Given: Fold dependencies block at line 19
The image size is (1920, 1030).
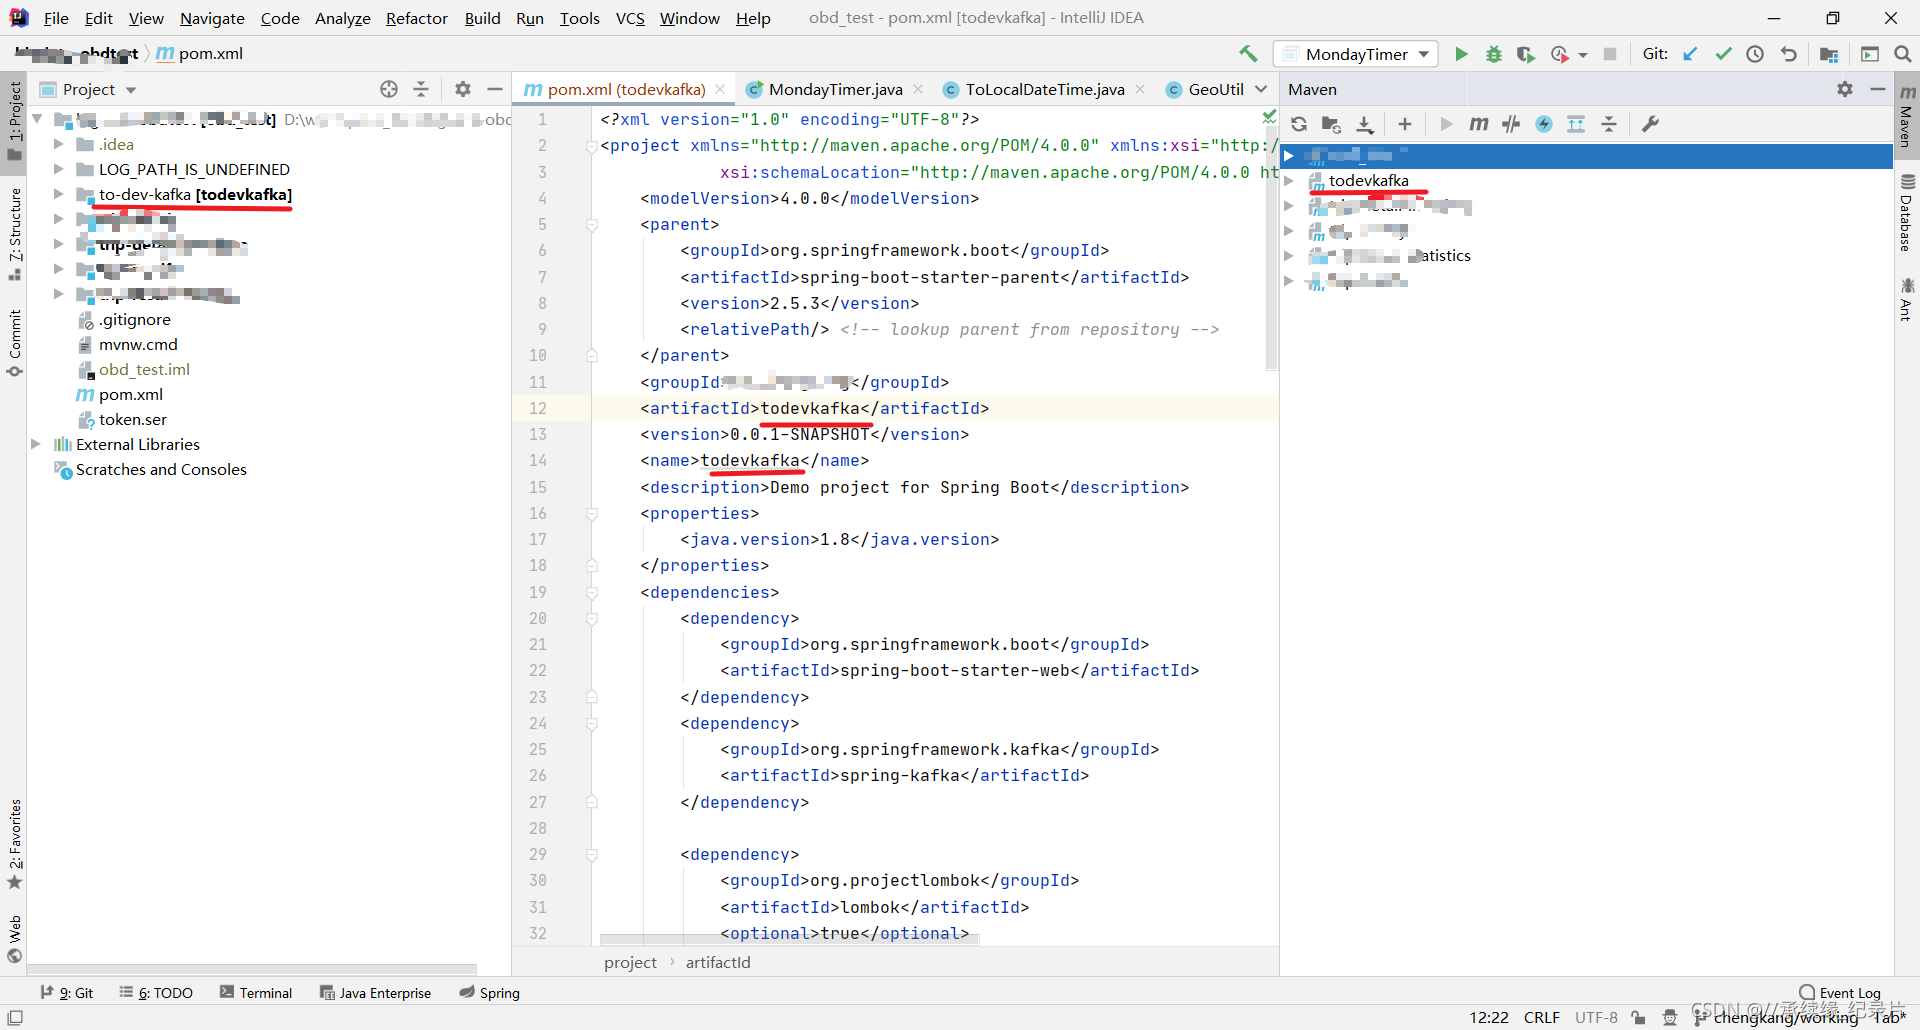Looking at the screenshot, I should [x=592, y=592].
